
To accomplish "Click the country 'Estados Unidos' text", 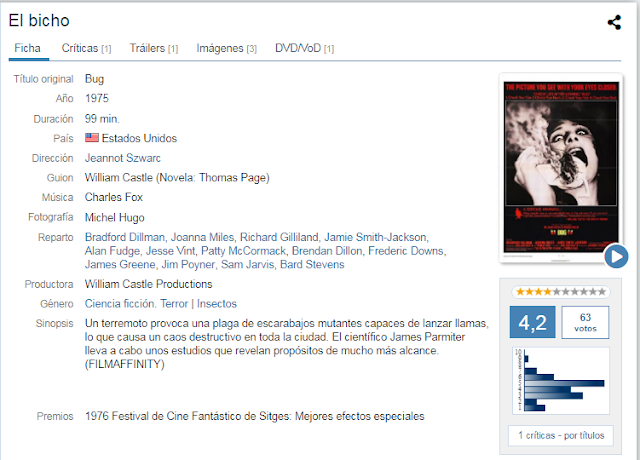I will click(x=139, y=138).
